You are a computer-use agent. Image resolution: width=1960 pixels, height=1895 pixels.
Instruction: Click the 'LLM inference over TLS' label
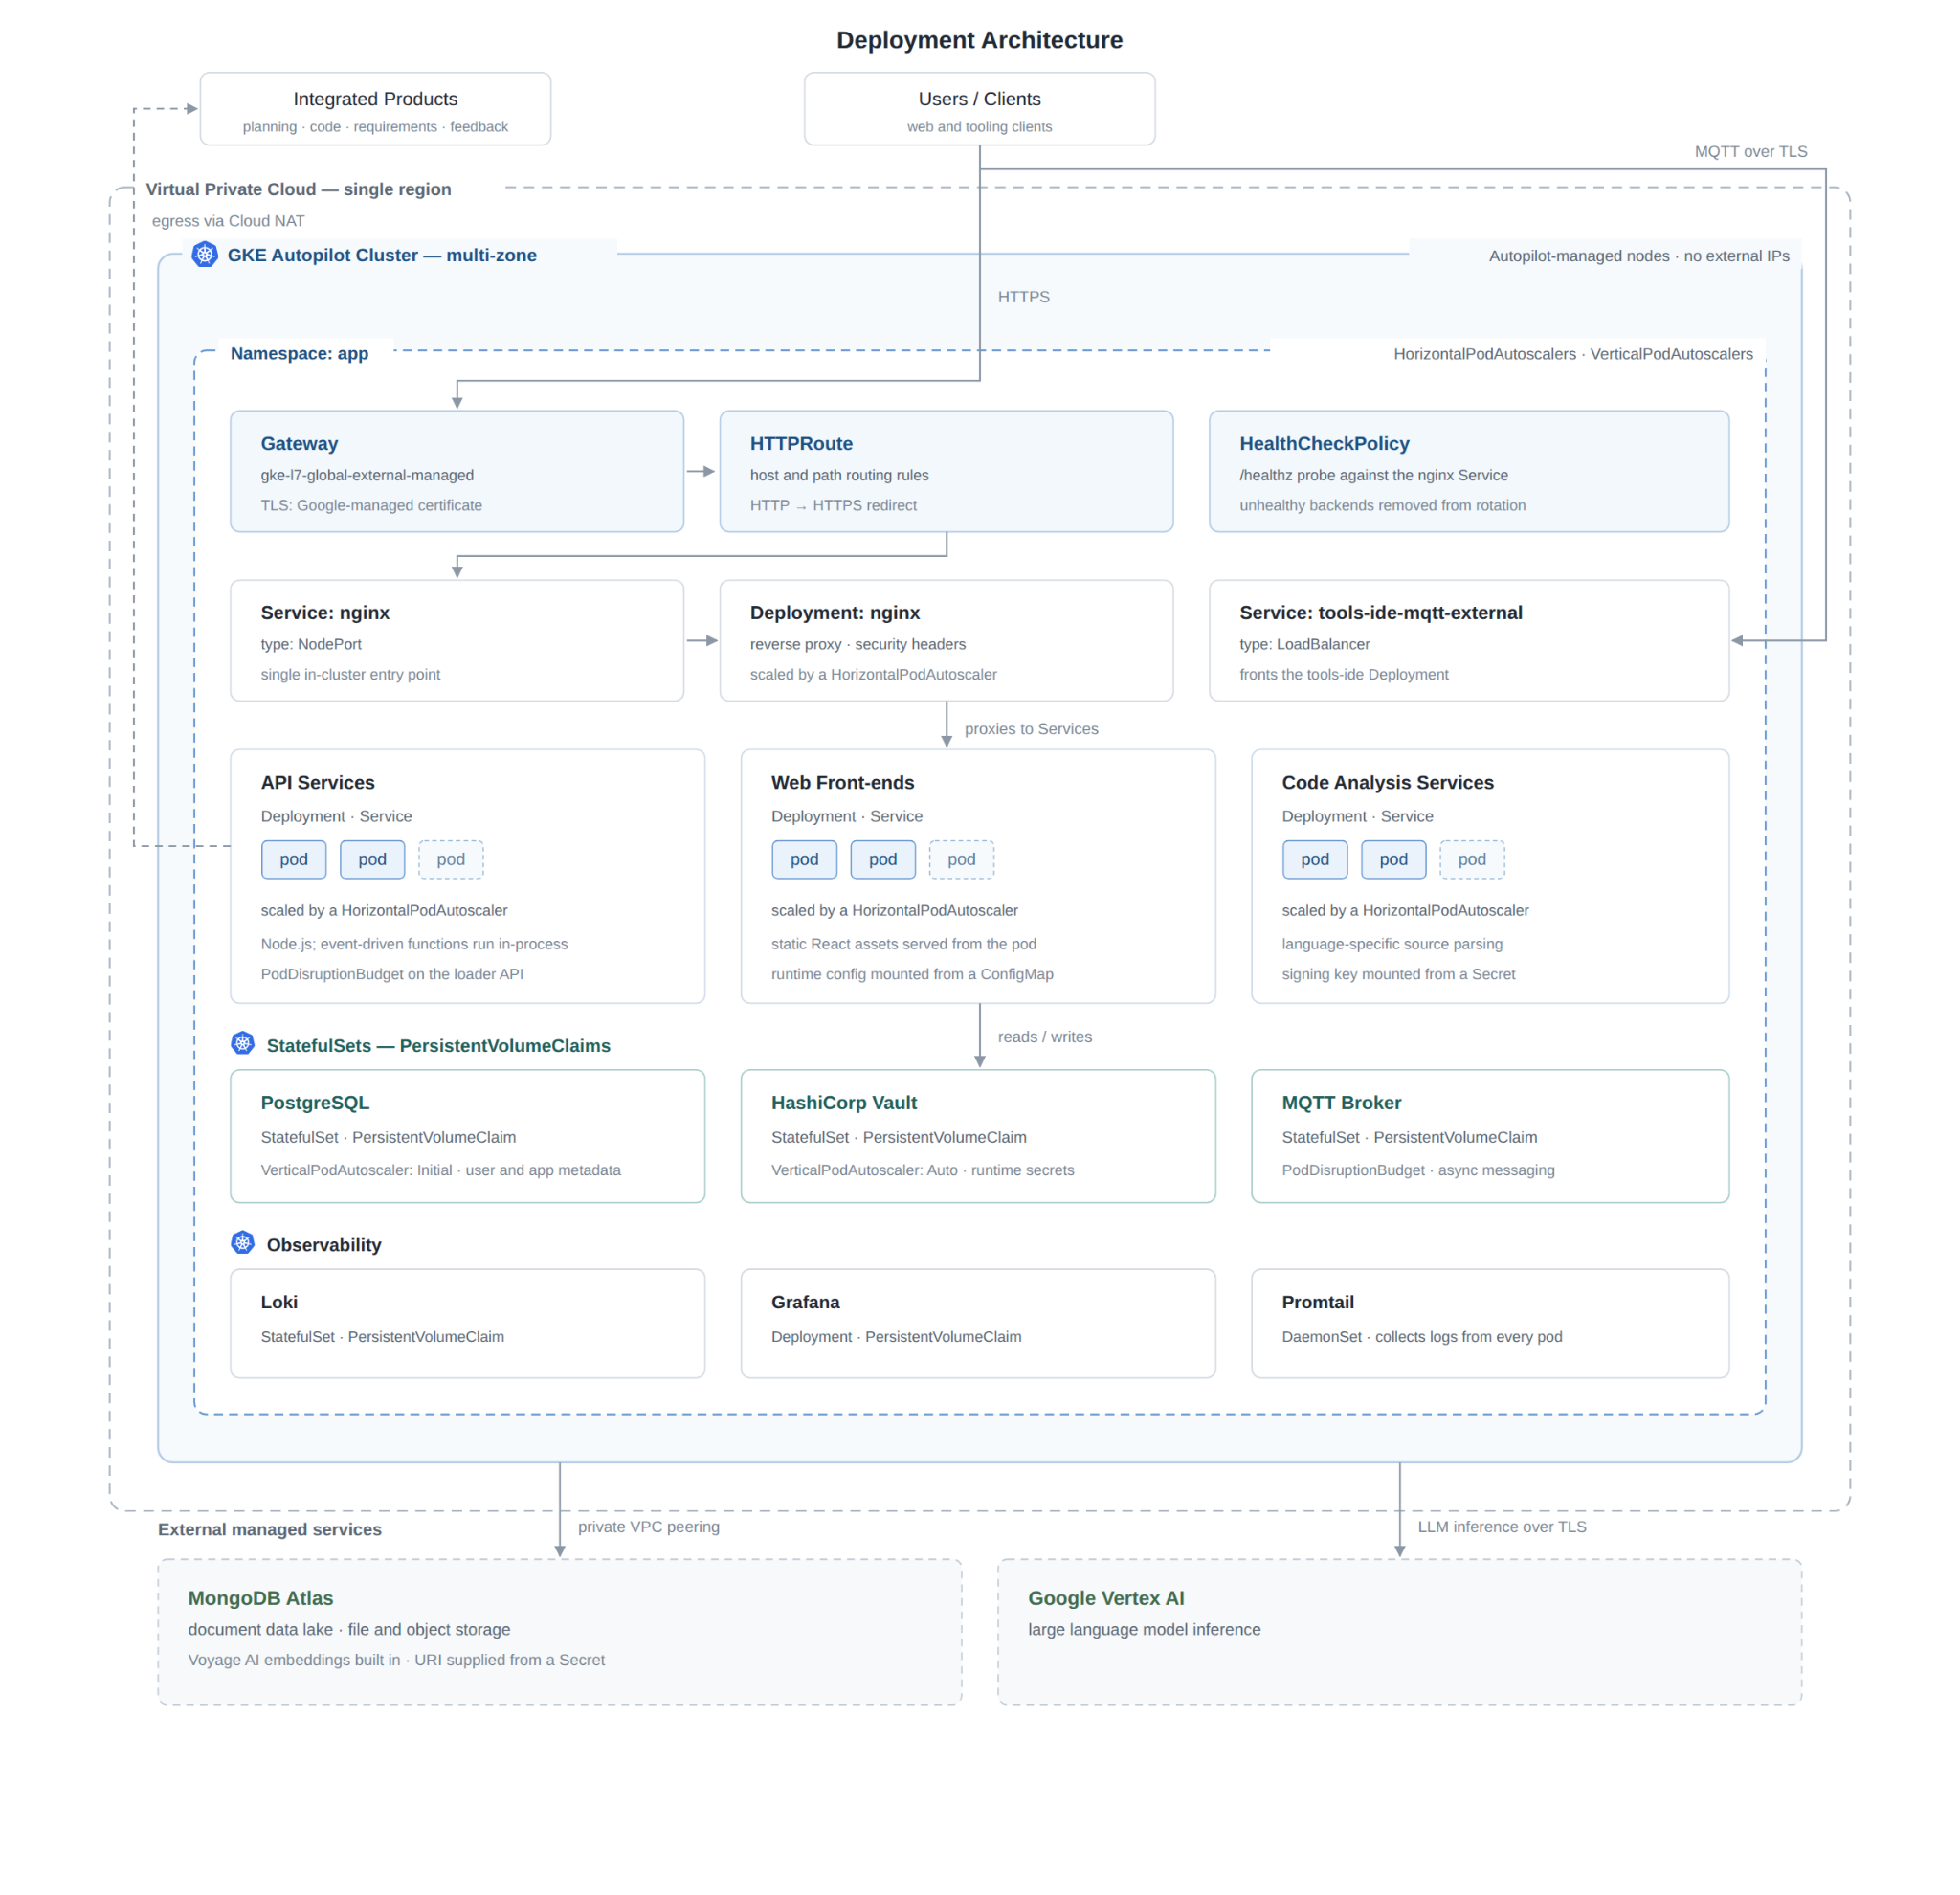tap(1501, 1527)
